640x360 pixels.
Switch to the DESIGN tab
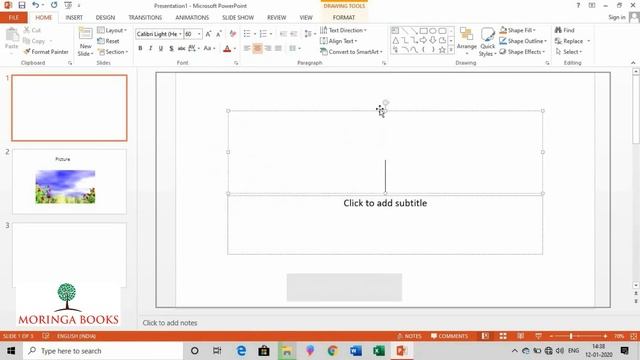point(105,18)
